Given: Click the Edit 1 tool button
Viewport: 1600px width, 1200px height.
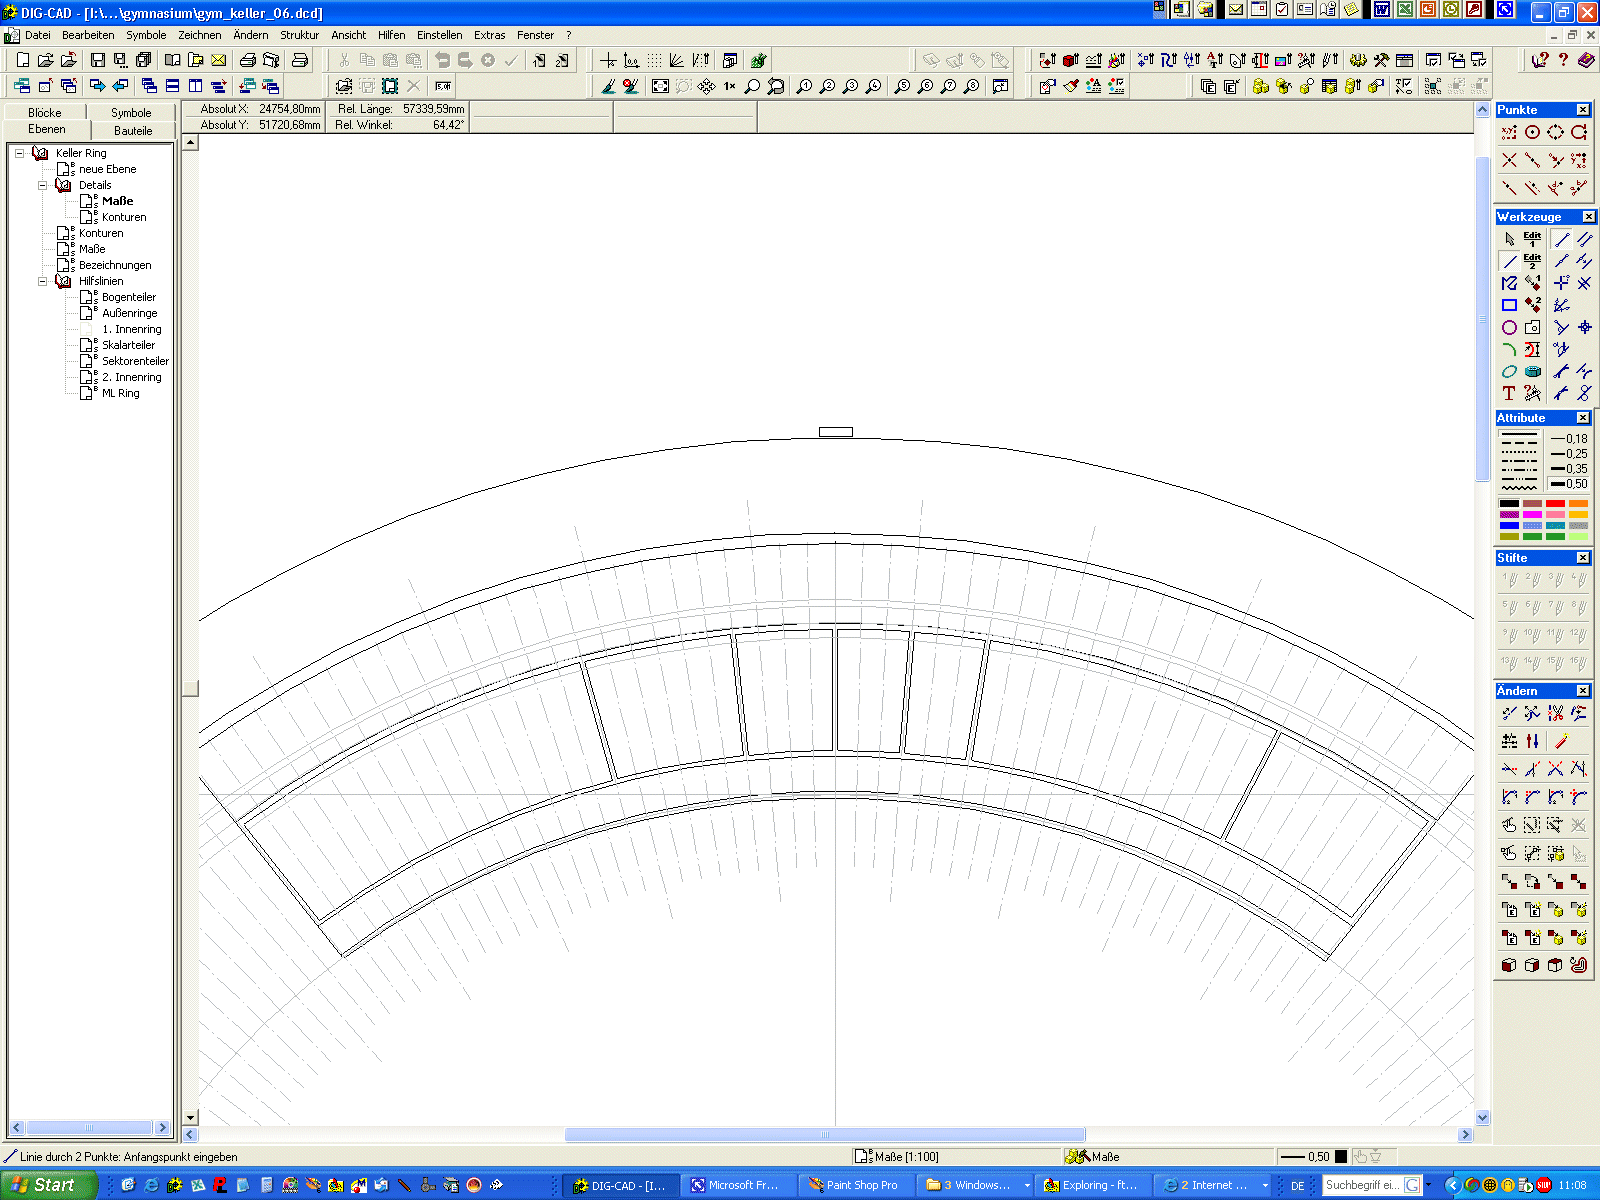Looking at the screenshot, I should 1532,239.
